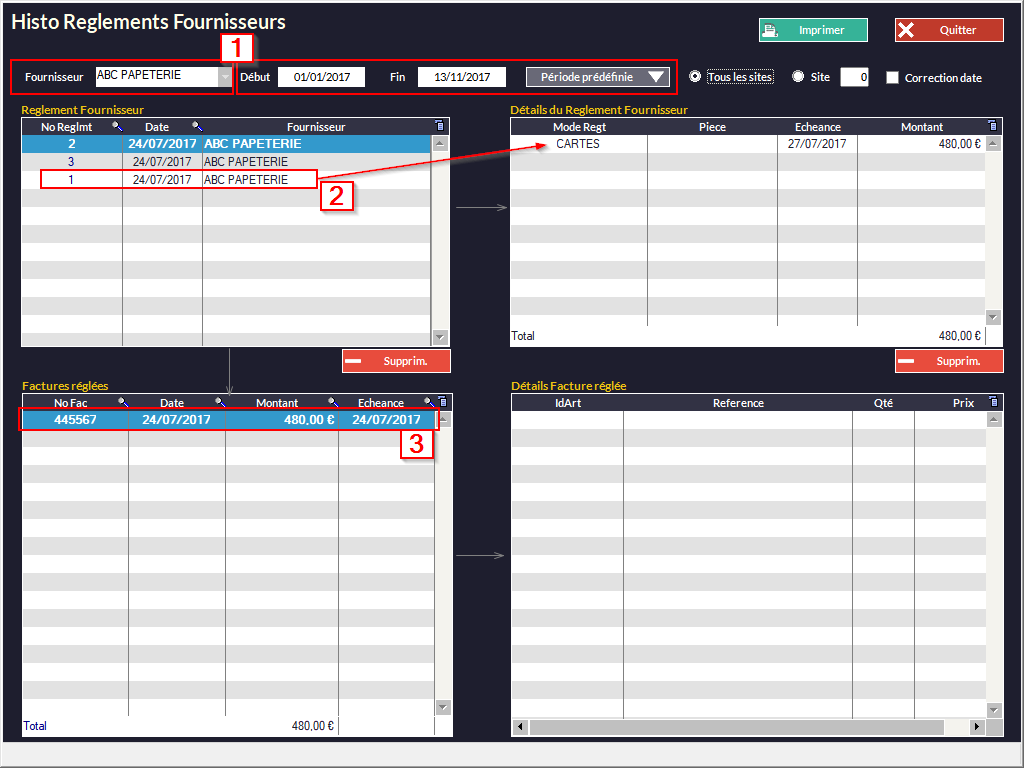Click Supprim. under Reglement Fournisseur table
Viewport: 1024px width, 768px height.
396,361
